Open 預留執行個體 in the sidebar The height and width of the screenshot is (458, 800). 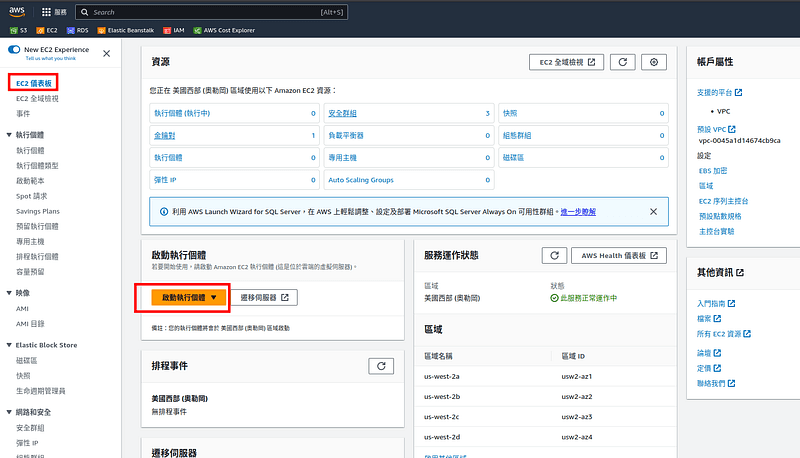(37, 226)
